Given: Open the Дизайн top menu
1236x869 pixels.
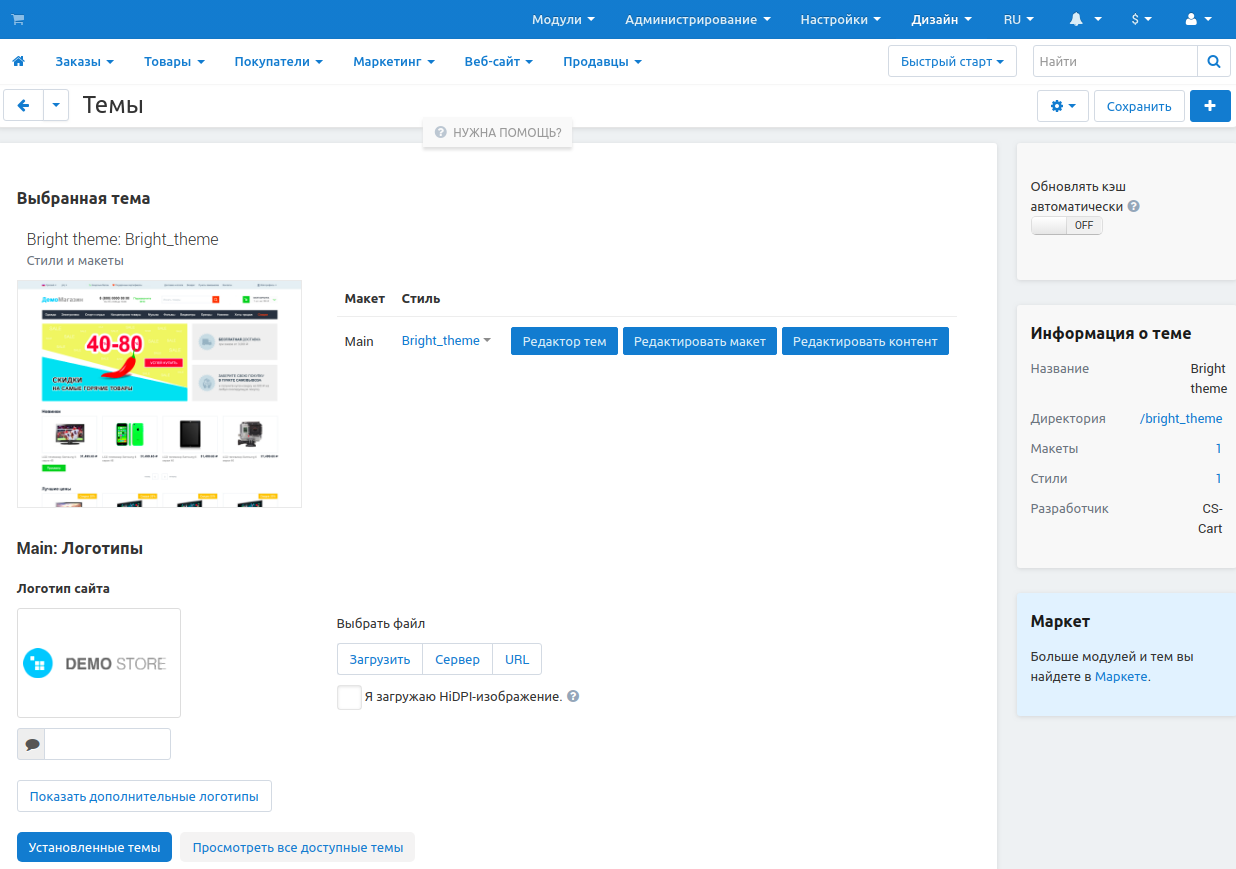Looking at the screenshot, I should pos(941,19).
